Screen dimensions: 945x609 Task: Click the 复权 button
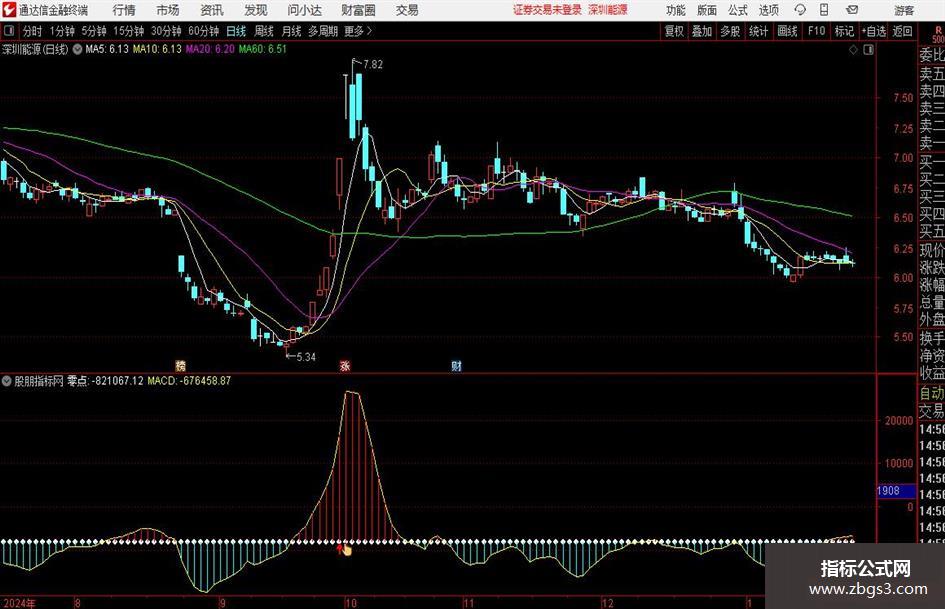(674, 31)
